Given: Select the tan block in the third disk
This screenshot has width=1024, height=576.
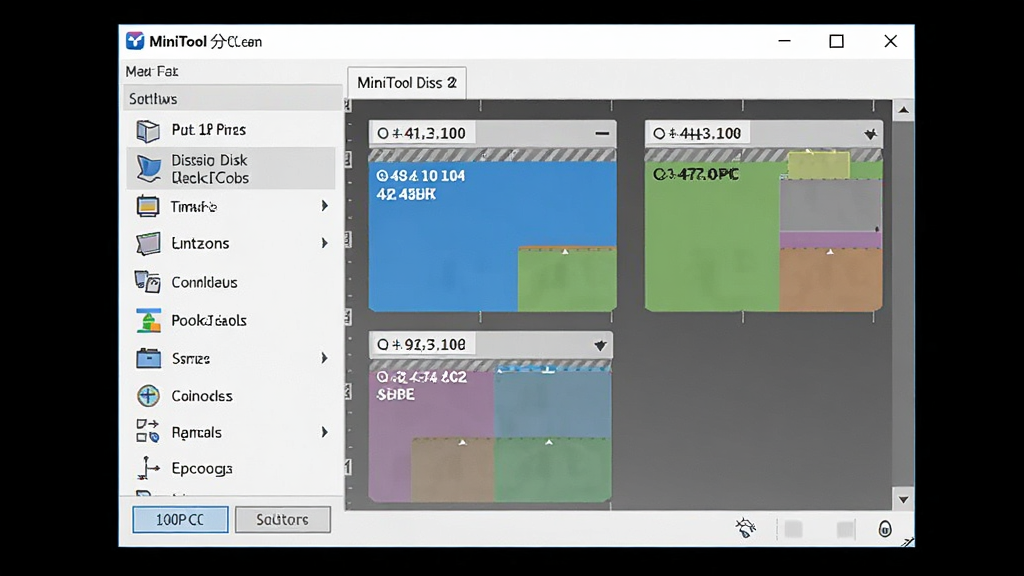Looking at the screenshot, I should pyautogui.click(x=453, y=470).
